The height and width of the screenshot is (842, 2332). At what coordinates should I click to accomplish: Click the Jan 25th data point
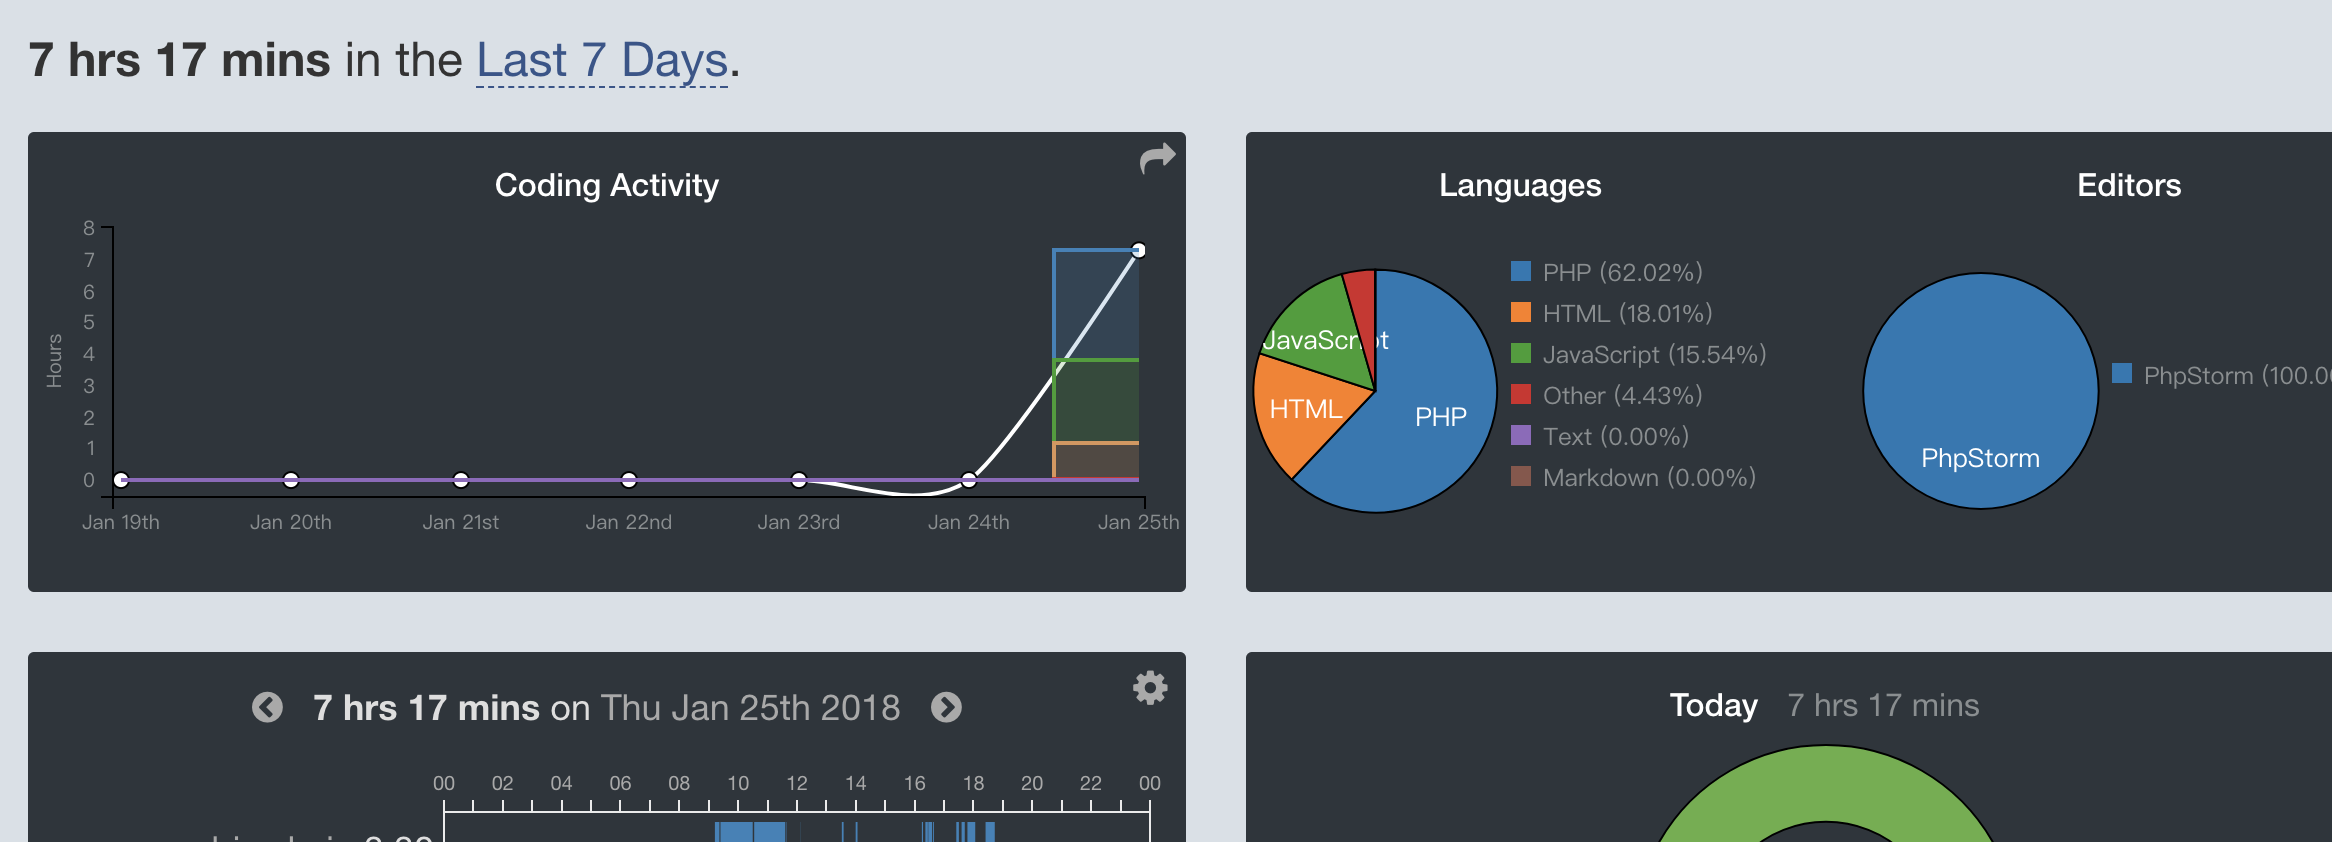pos(1138,251)
